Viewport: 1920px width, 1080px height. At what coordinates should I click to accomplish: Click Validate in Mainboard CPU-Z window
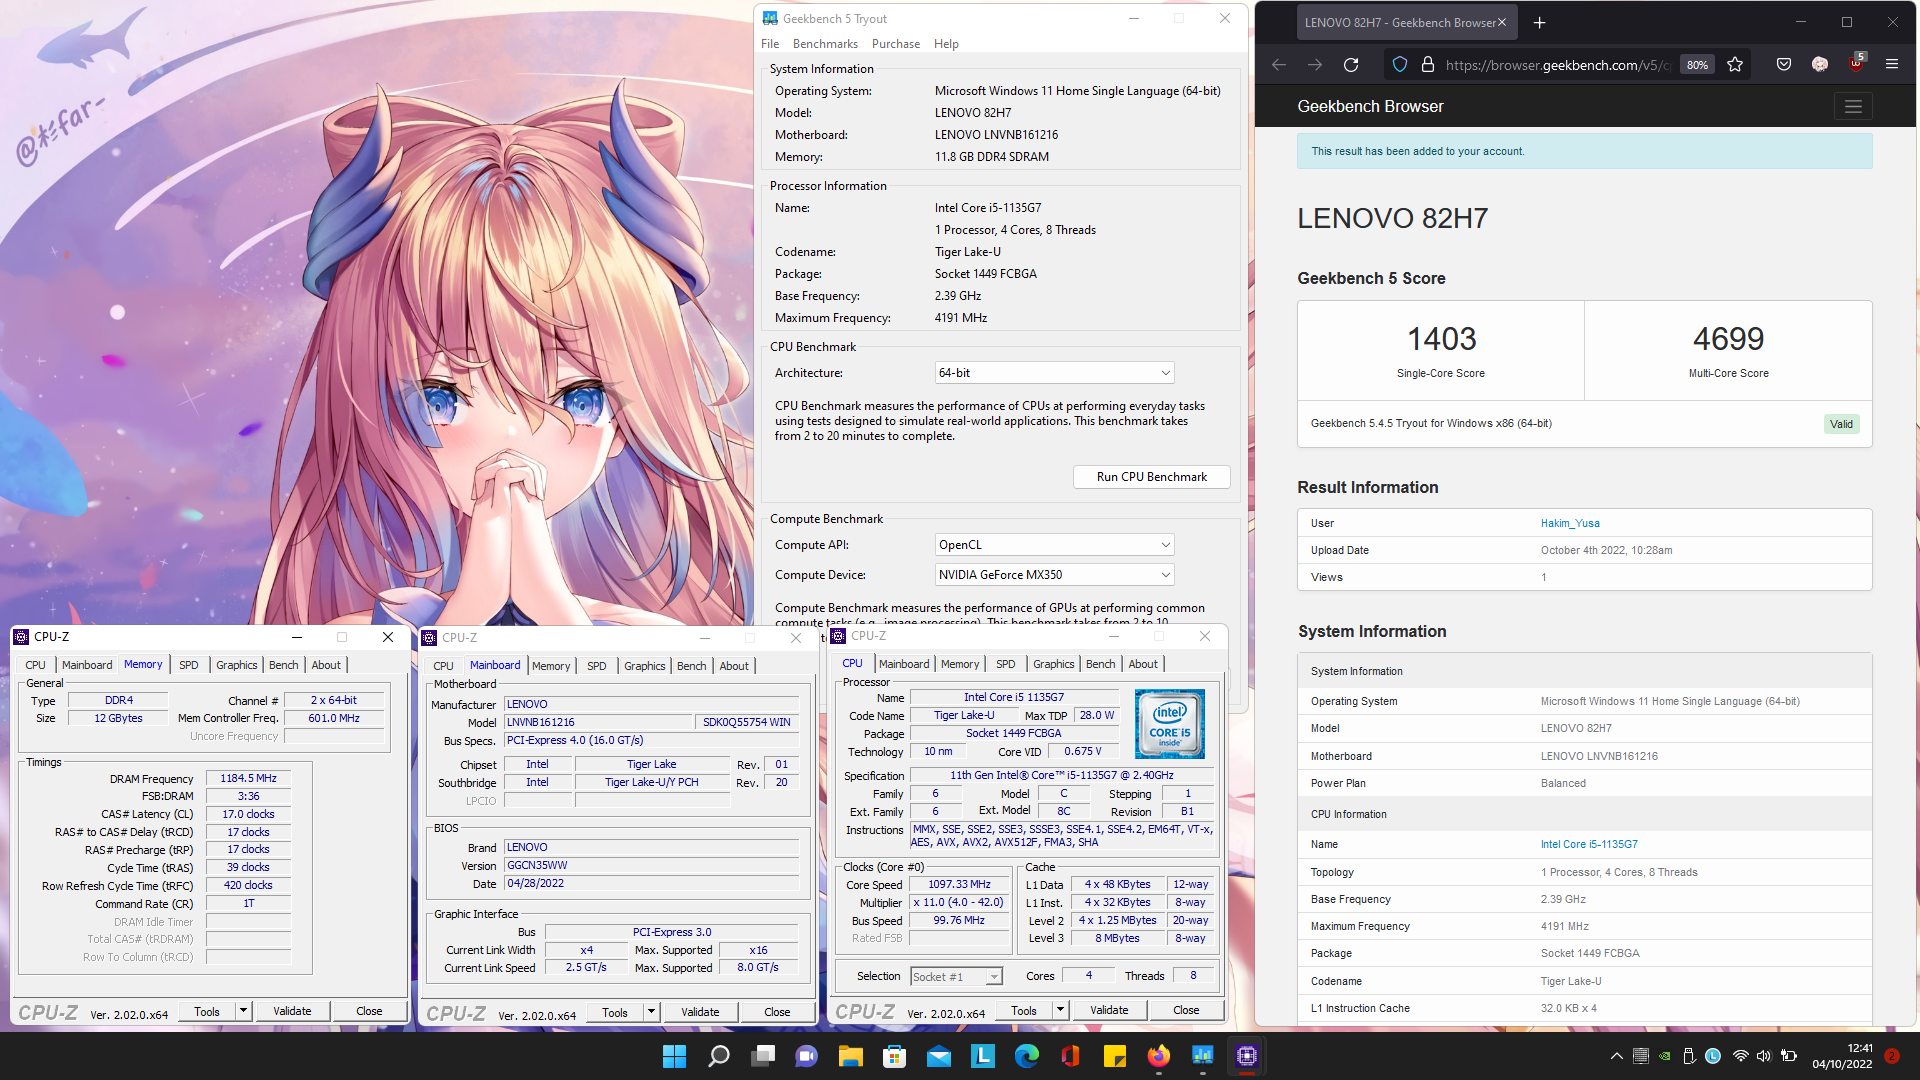point(700,1012)
